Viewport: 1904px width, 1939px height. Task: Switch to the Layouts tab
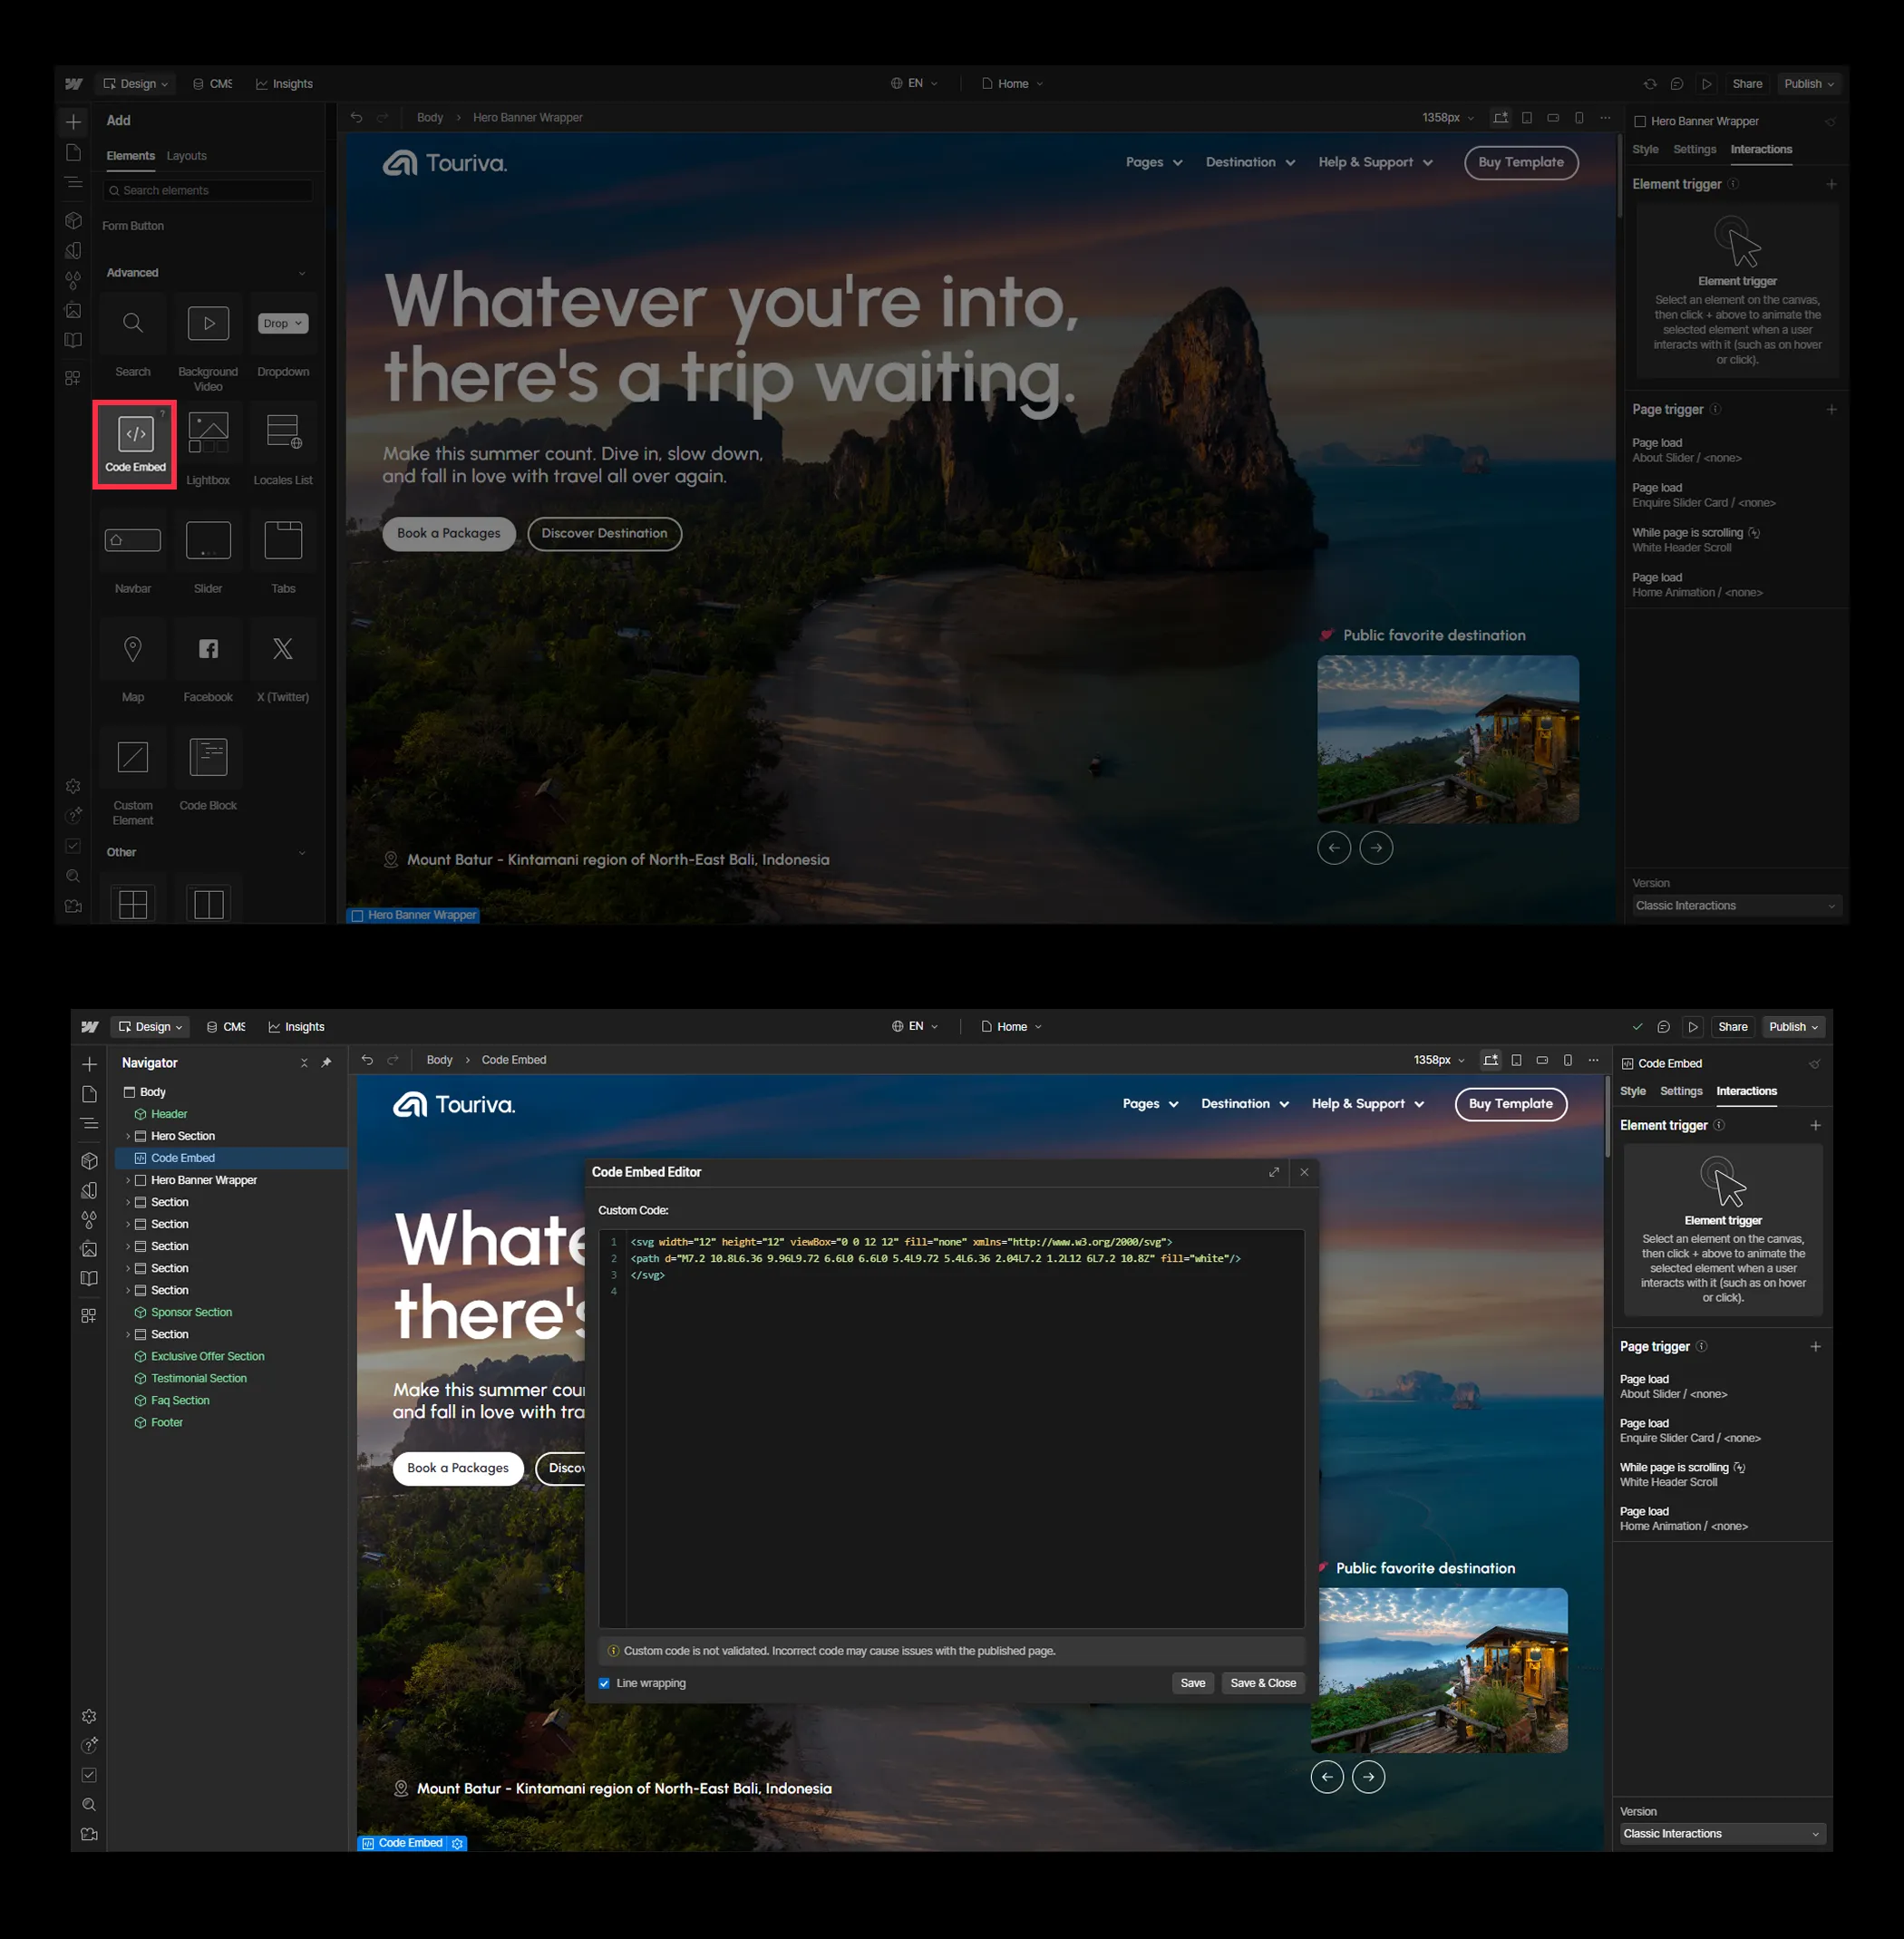click(x=186, y=156)
